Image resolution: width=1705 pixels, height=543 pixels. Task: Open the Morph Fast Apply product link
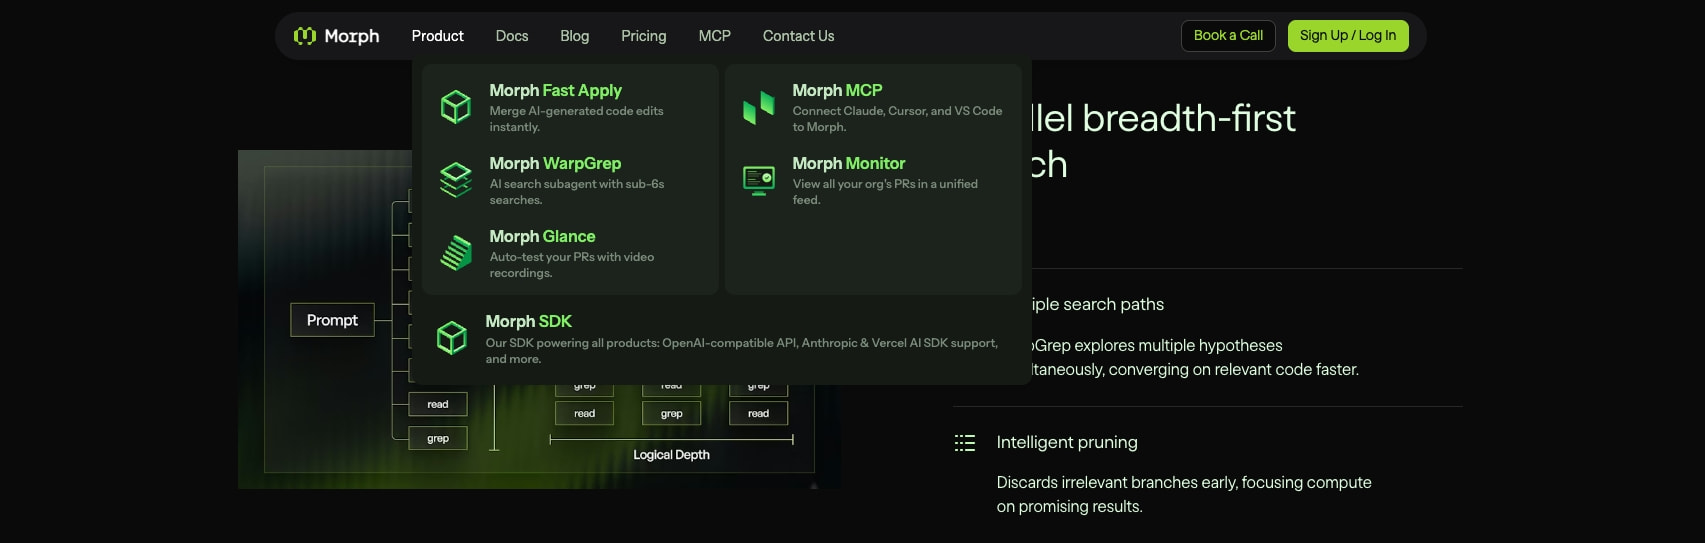(x=571, y=107)
